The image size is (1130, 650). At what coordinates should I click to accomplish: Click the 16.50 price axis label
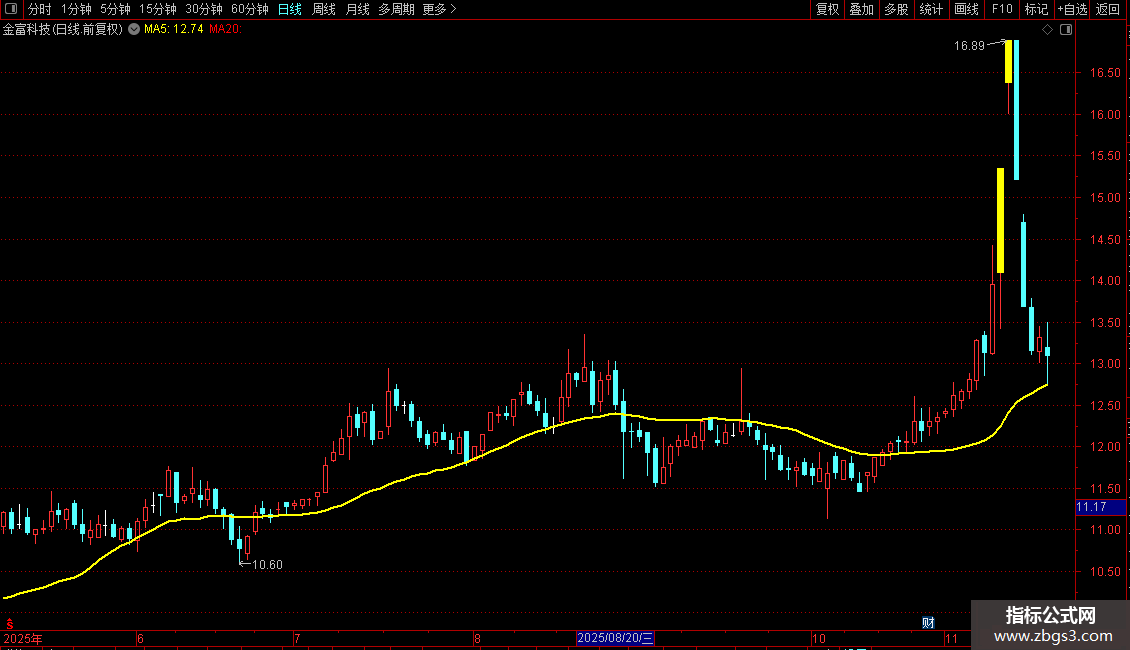(1105, 73)
